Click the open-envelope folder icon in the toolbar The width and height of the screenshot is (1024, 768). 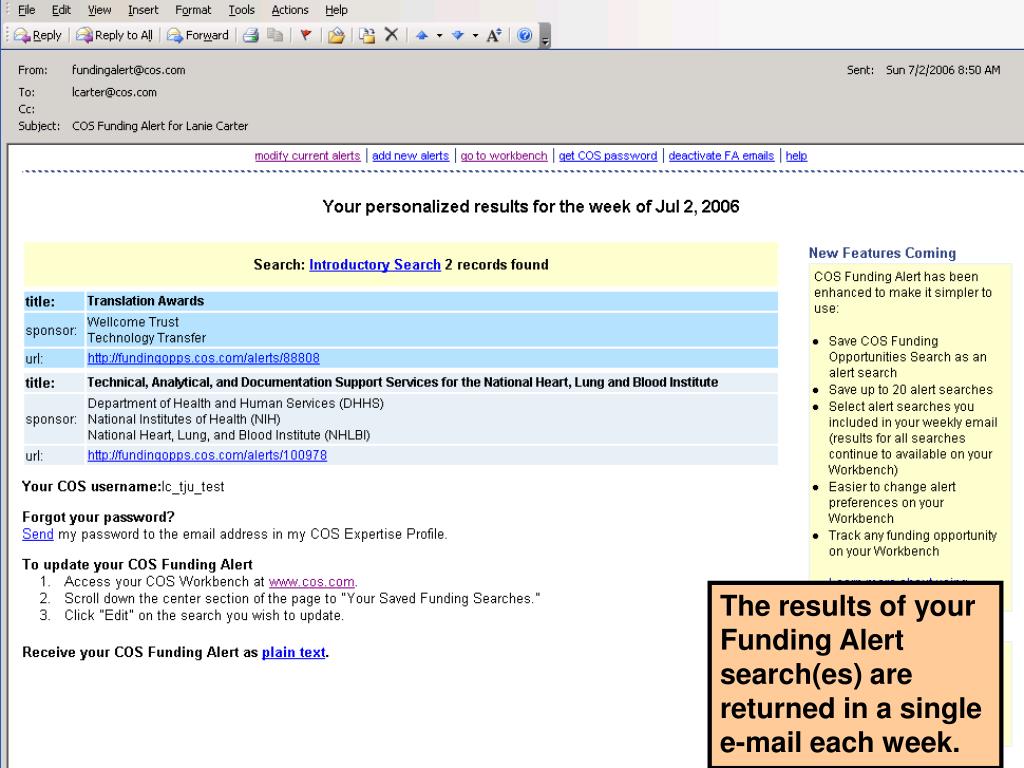[x=336, y=35]
